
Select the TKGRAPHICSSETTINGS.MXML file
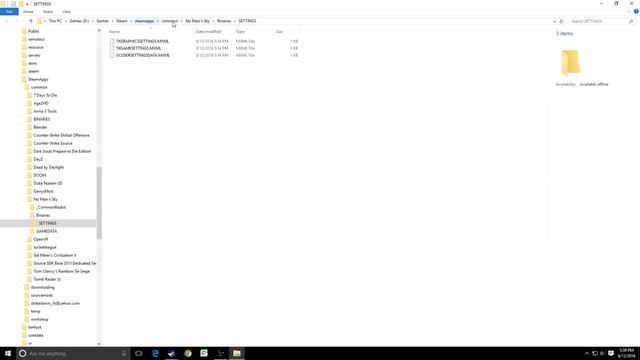tap(142, 41)
